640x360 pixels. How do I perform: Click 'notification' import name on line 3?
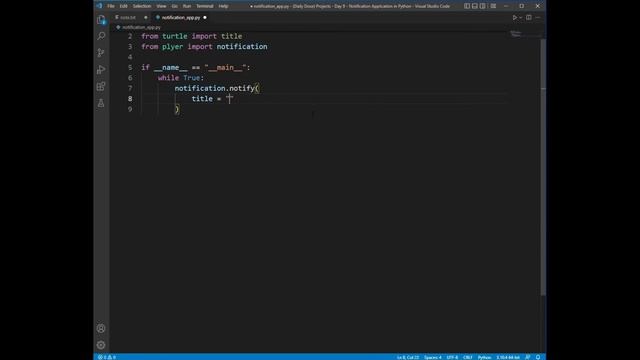(242, 47)
